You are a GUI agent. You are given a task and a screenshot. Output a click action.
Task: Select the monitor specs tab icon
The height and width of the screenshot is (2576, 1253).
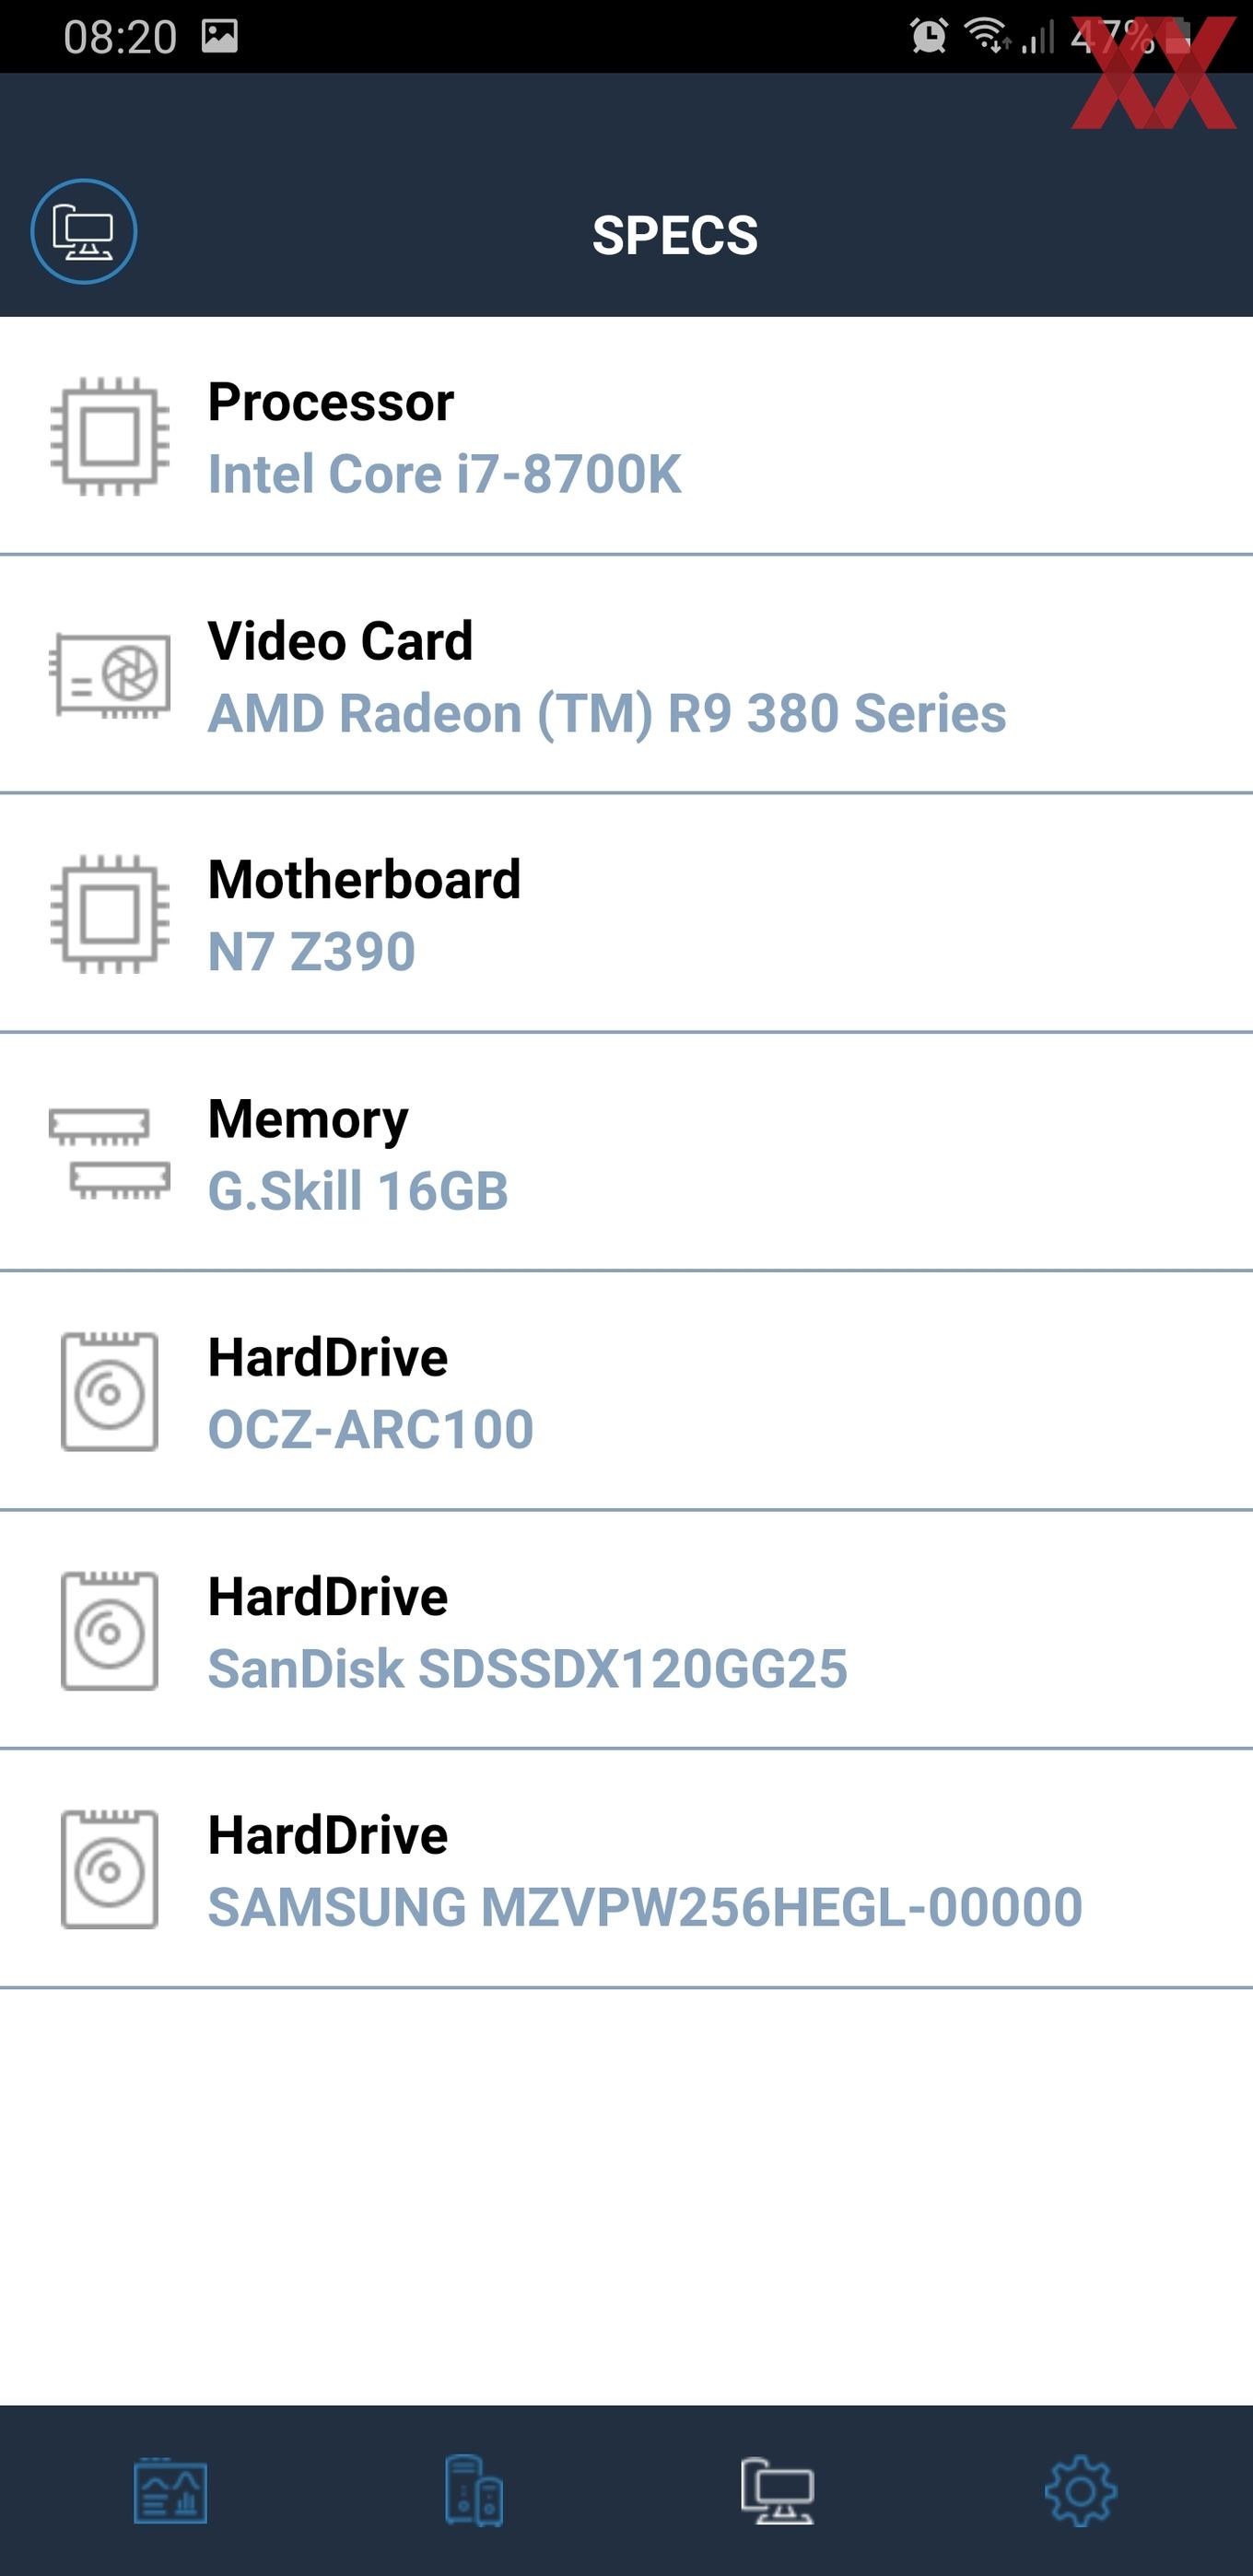tap(778, 2491)
